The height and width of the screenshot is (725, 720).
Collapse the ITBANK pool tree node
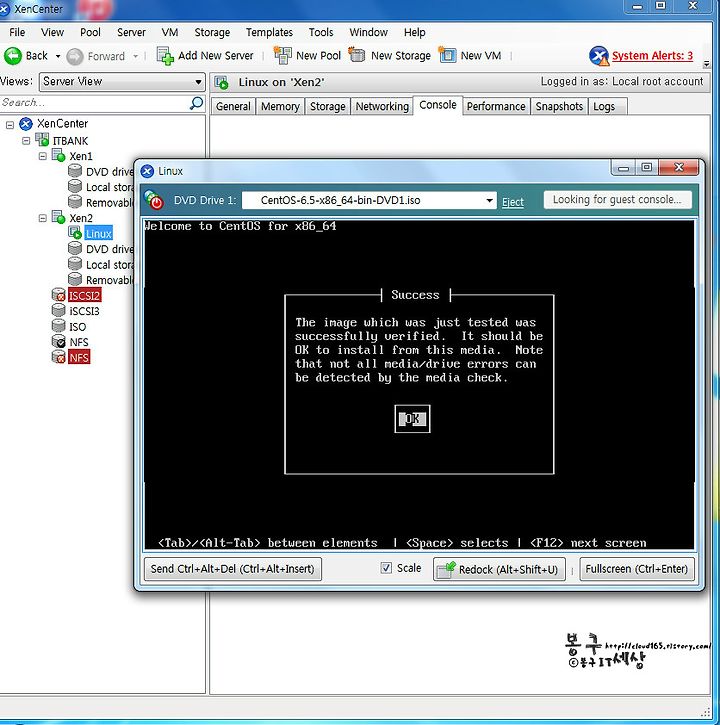coord(26,140)
